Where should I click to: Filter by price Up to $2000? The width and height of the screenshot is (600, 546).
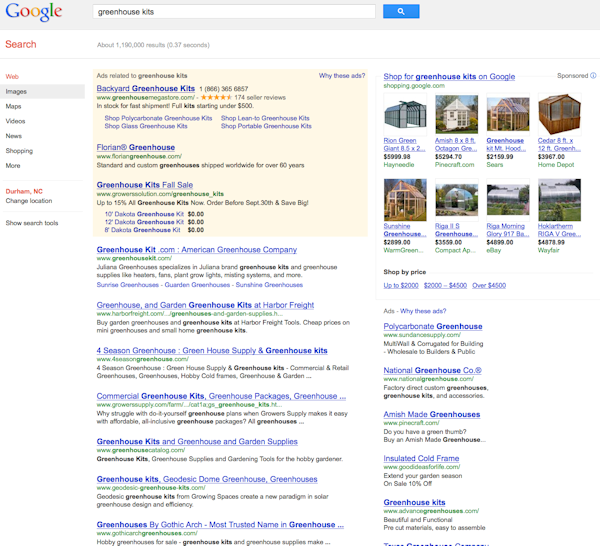401,286
